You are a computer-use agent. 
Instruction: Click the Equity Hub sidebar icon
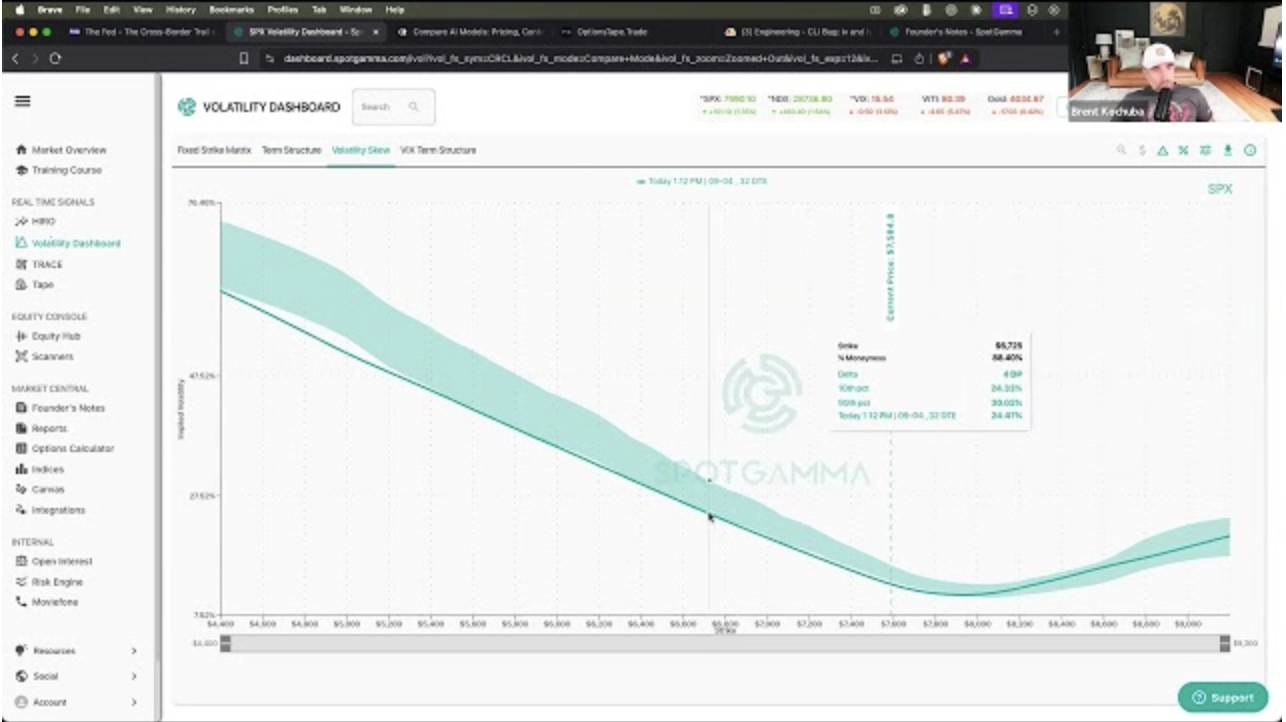tap(21, 336)
